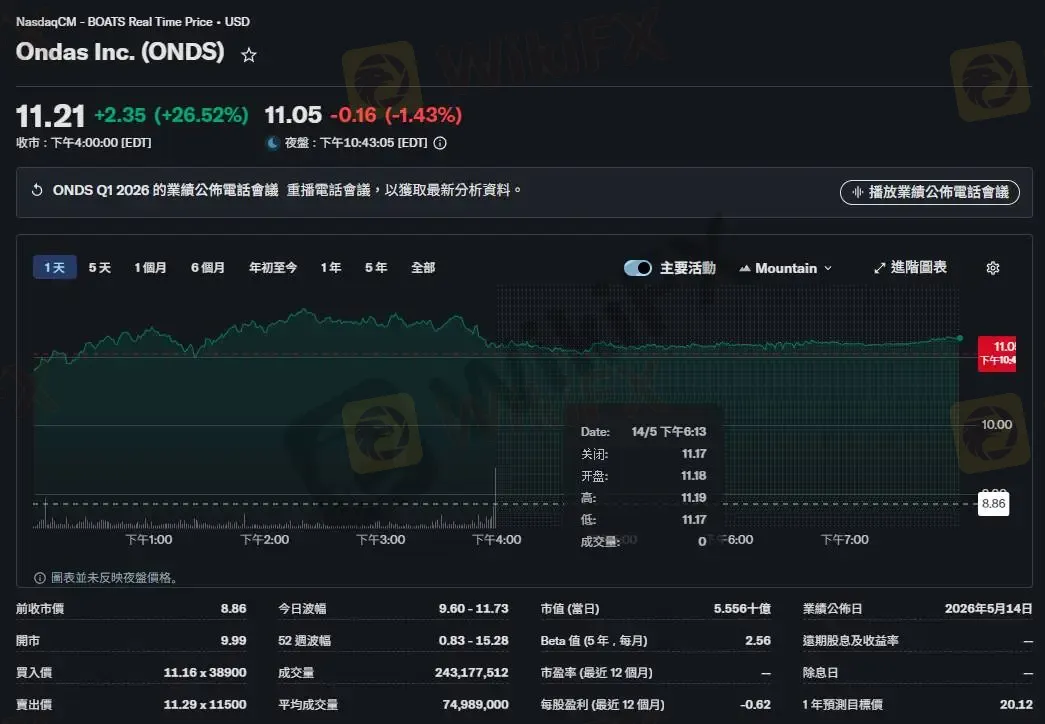Click 播放業績公佈電話會議 button

point(930,192)
